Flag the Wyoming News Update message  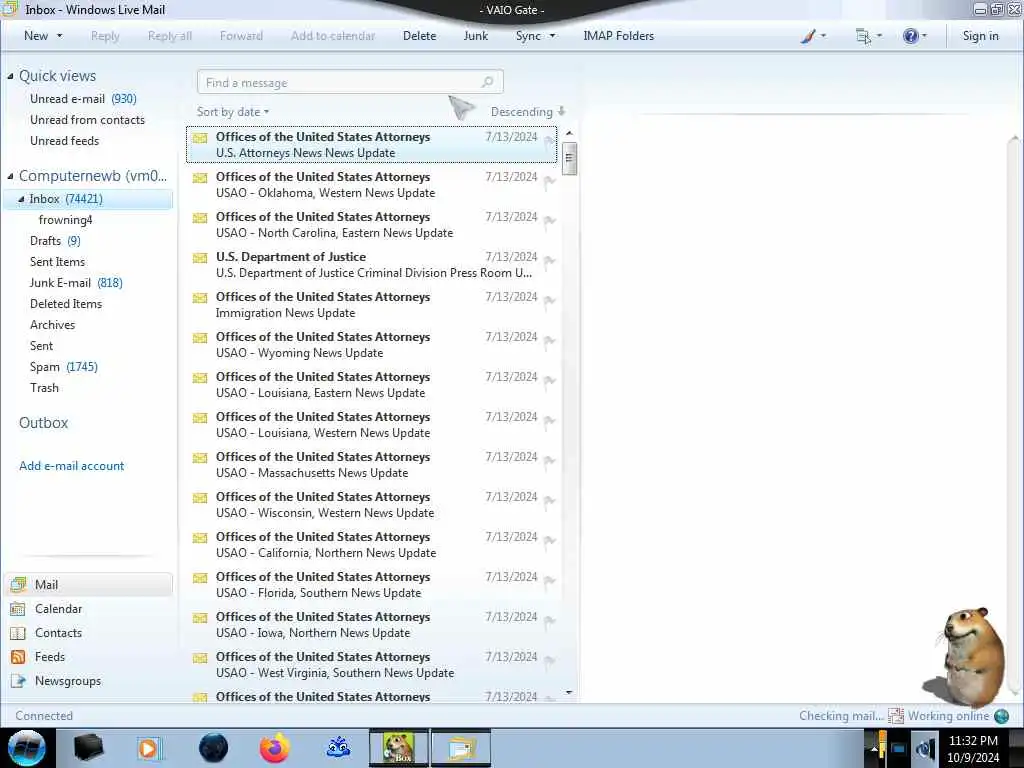click(x=549, y=341)
